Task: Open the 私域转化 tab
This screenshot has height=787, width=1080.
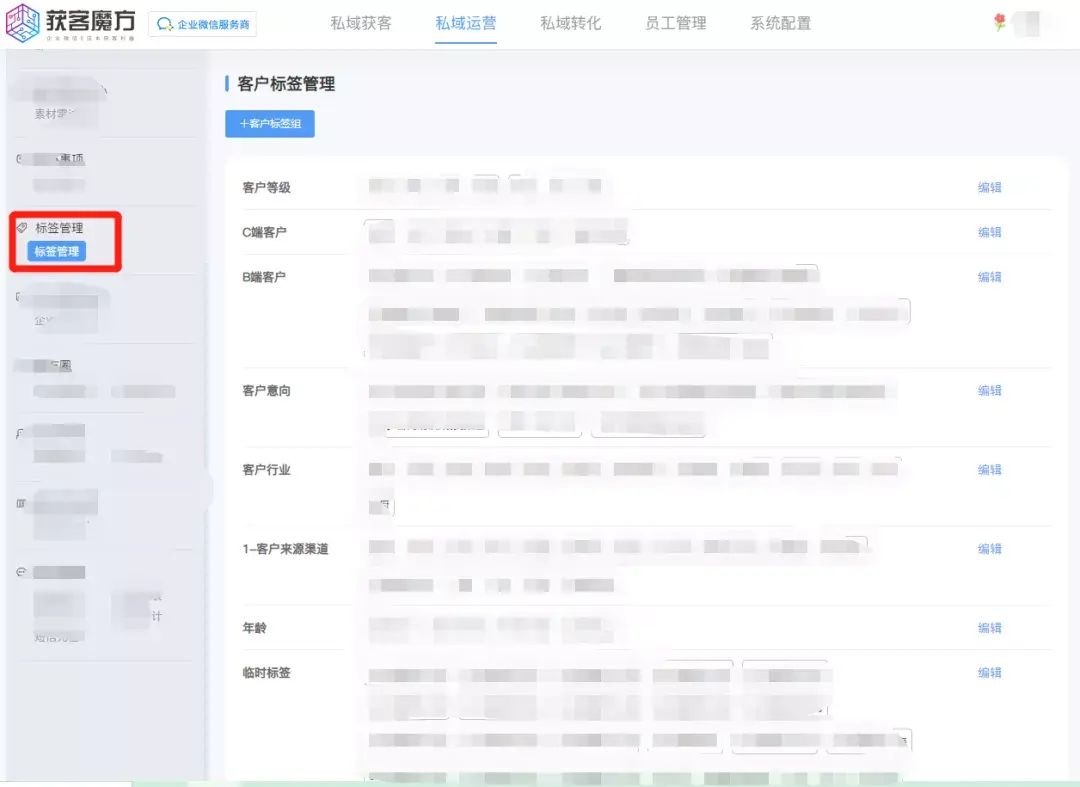Action: coord(570,23)
